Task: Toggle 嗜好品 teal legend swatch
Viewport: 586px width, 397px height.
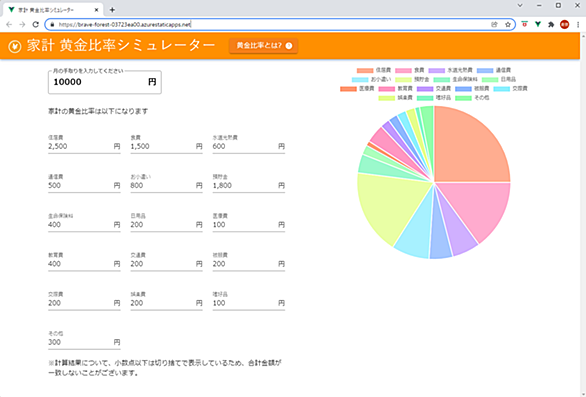Action: tap(425, 98)
